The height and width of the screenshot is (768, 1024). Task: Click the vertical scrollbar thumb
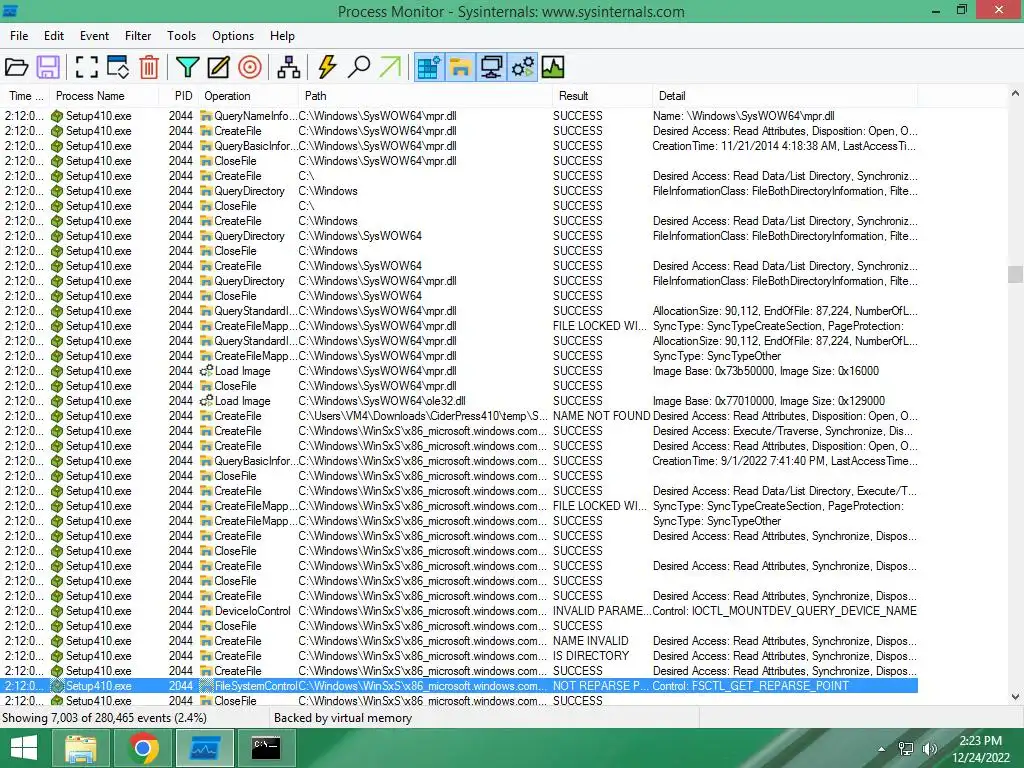point(1016,274)
